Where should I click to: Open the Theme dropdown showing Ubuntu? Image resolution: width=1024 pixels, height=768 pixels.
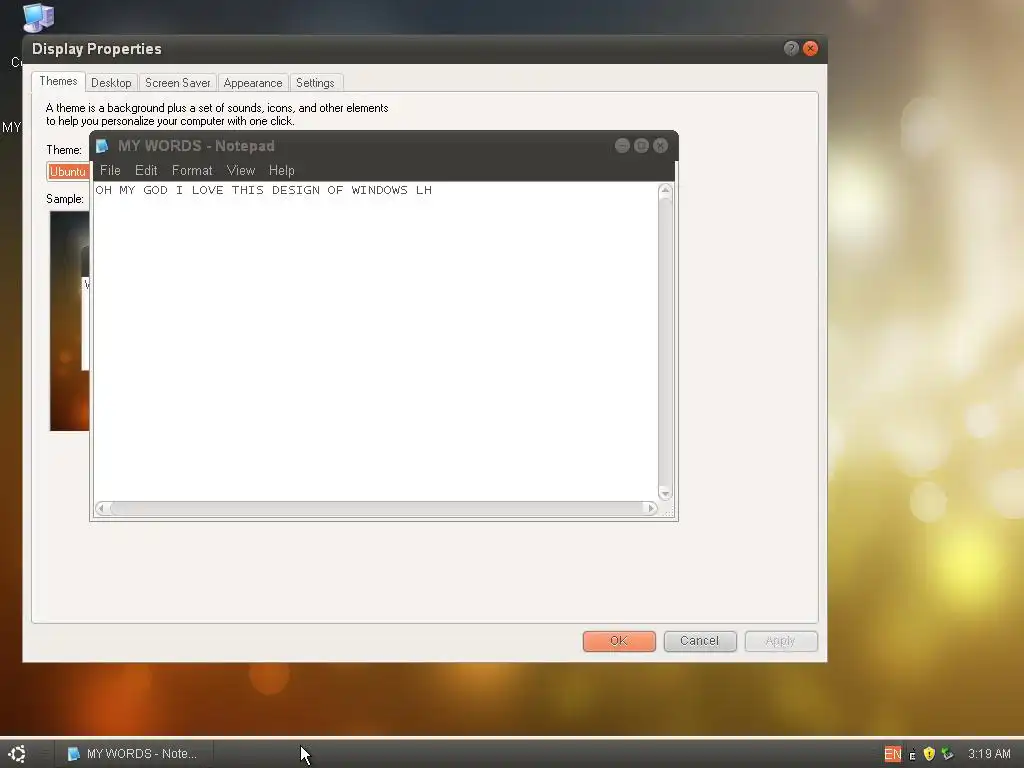pos(68,172)
